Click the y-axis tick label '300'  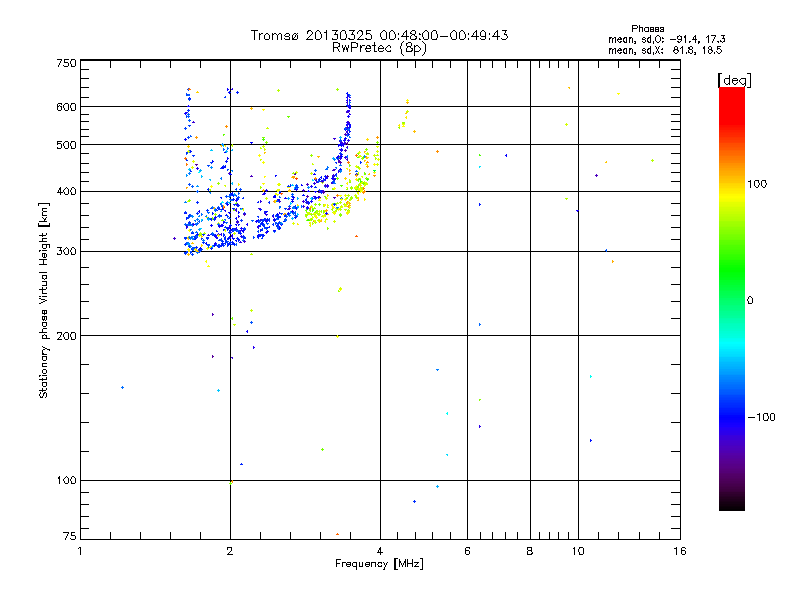[x=66, y=252]
